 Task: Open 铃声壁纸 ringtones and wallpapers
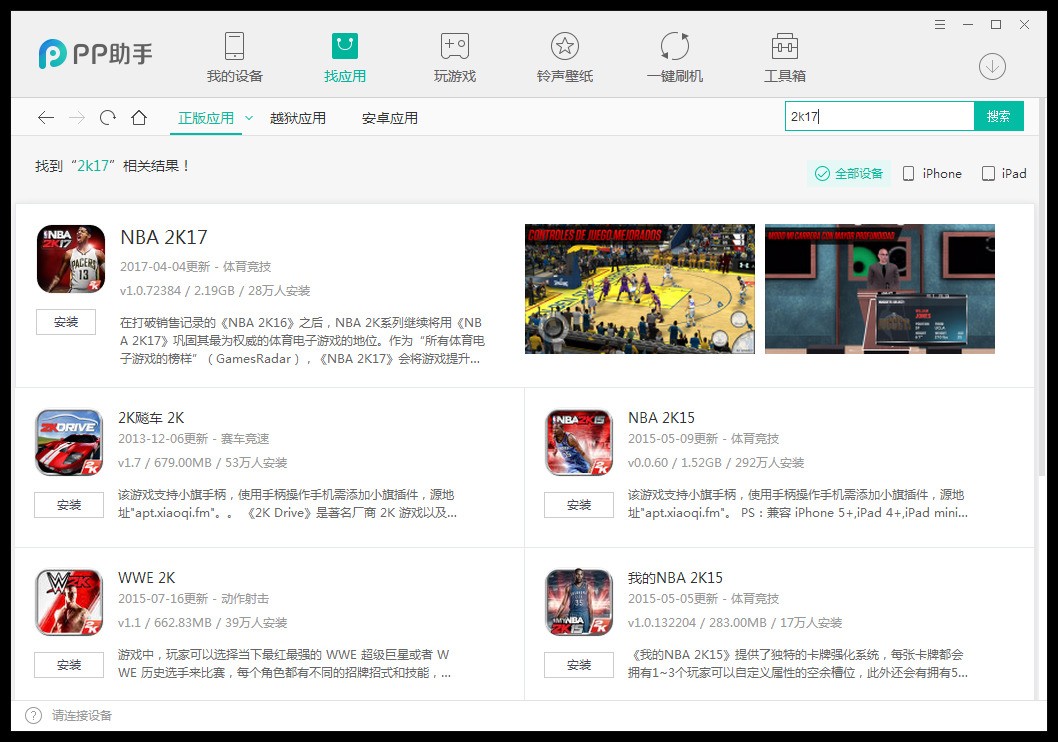click(565, 57)
